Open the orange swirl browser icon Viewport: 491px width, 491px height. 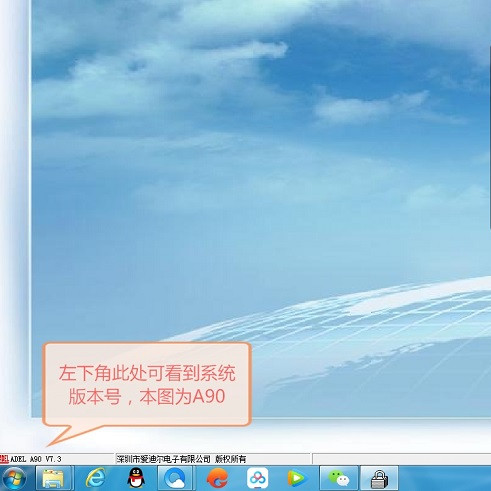217,478
